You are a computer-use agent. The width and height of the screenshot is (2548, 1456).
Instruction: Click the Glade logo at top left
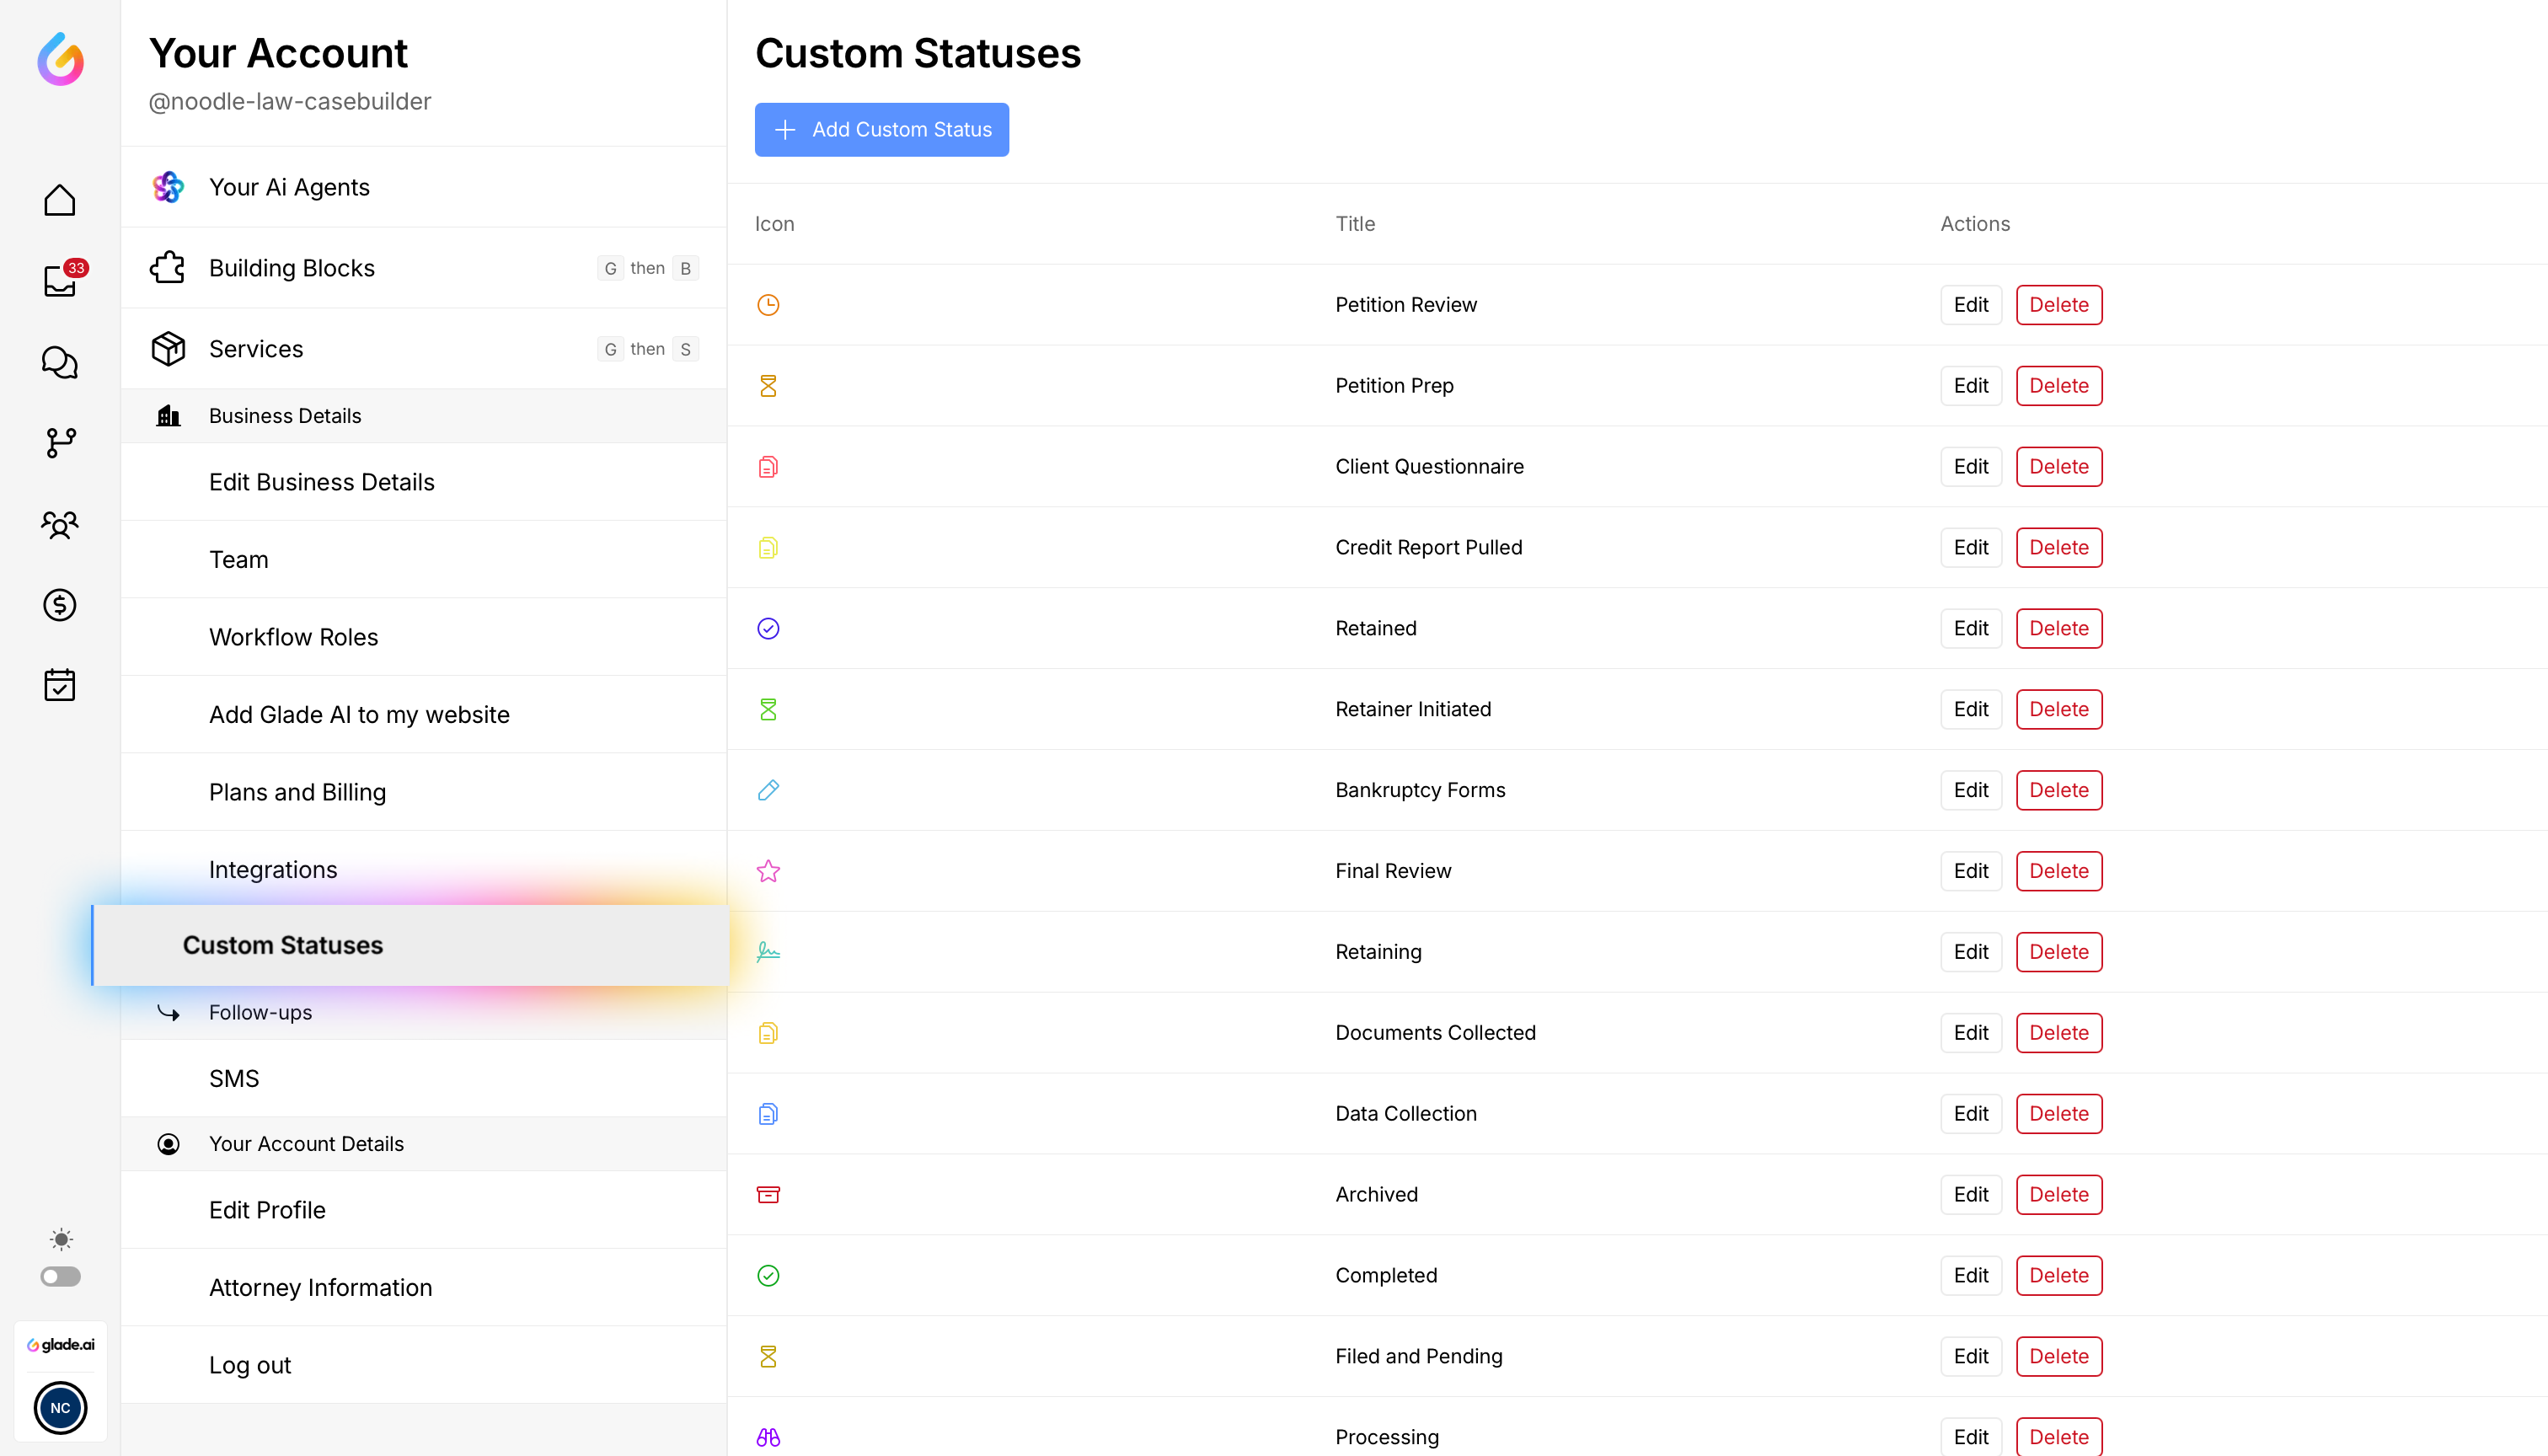point(60,59)
